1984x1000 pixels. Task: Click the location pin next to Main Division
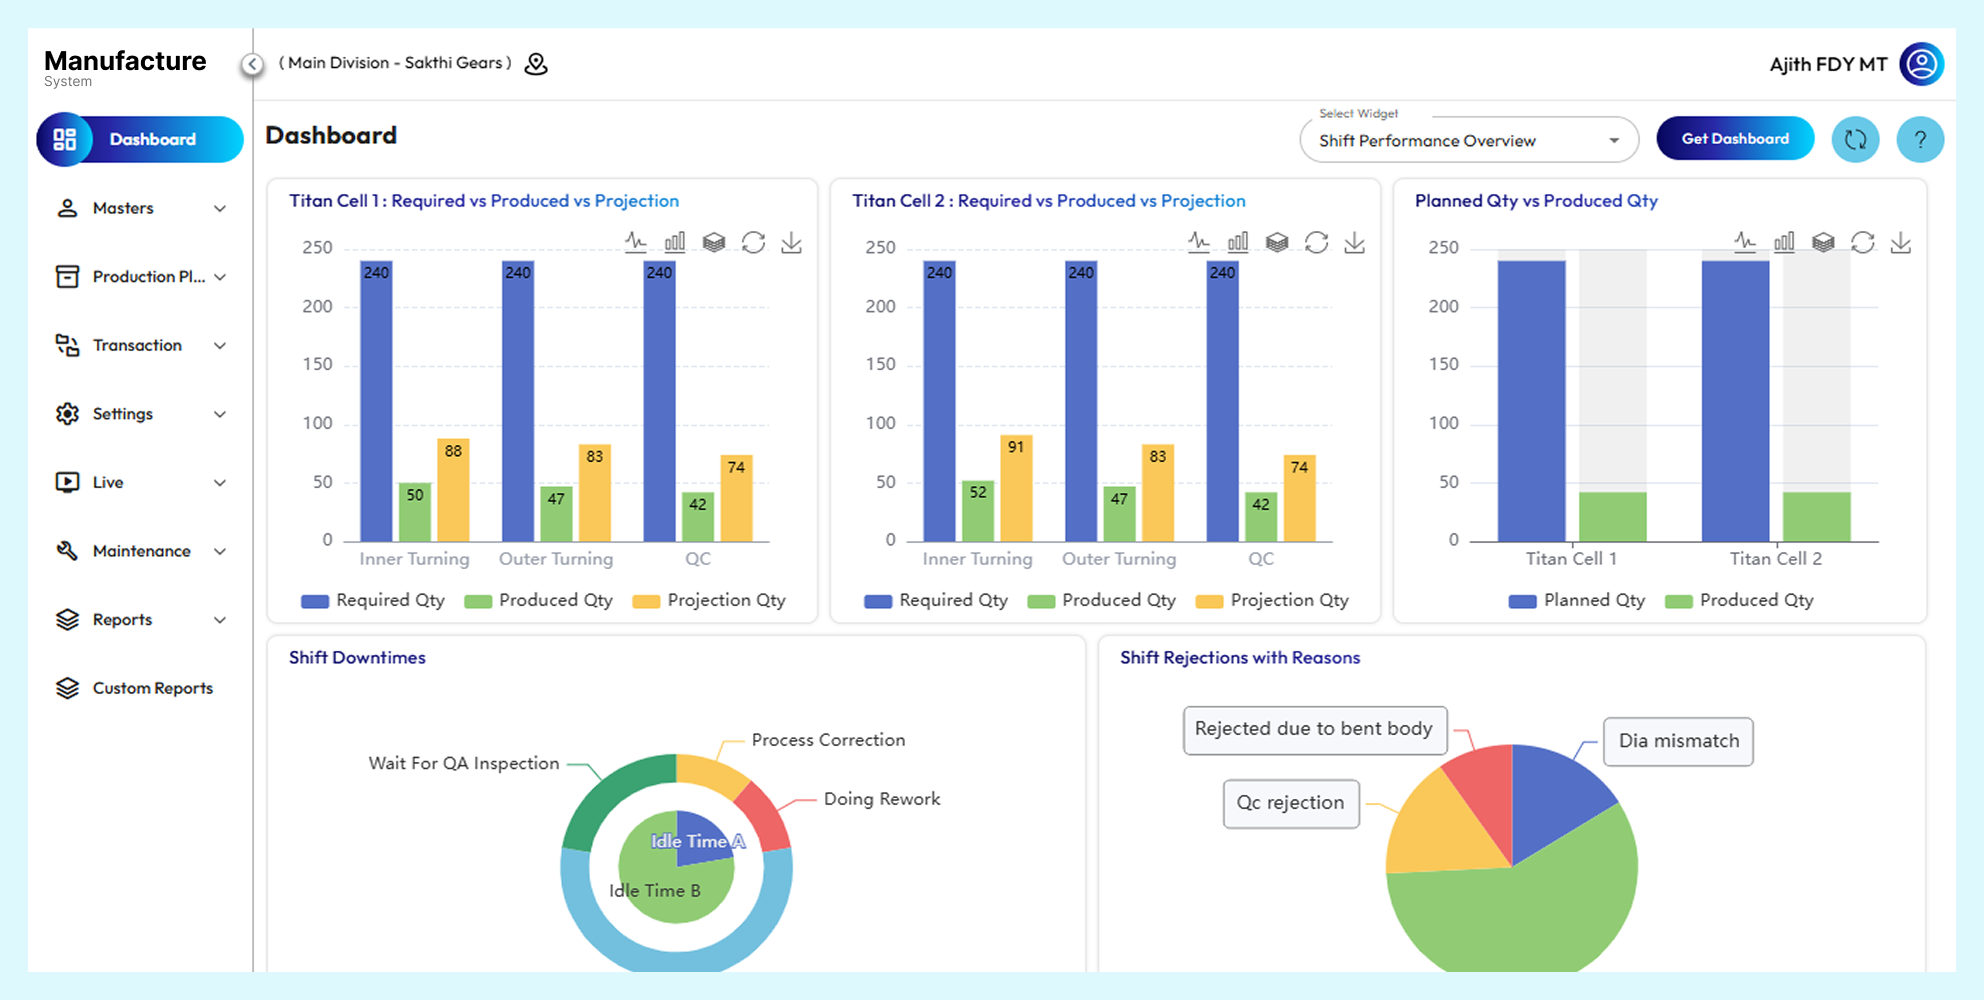536,62
